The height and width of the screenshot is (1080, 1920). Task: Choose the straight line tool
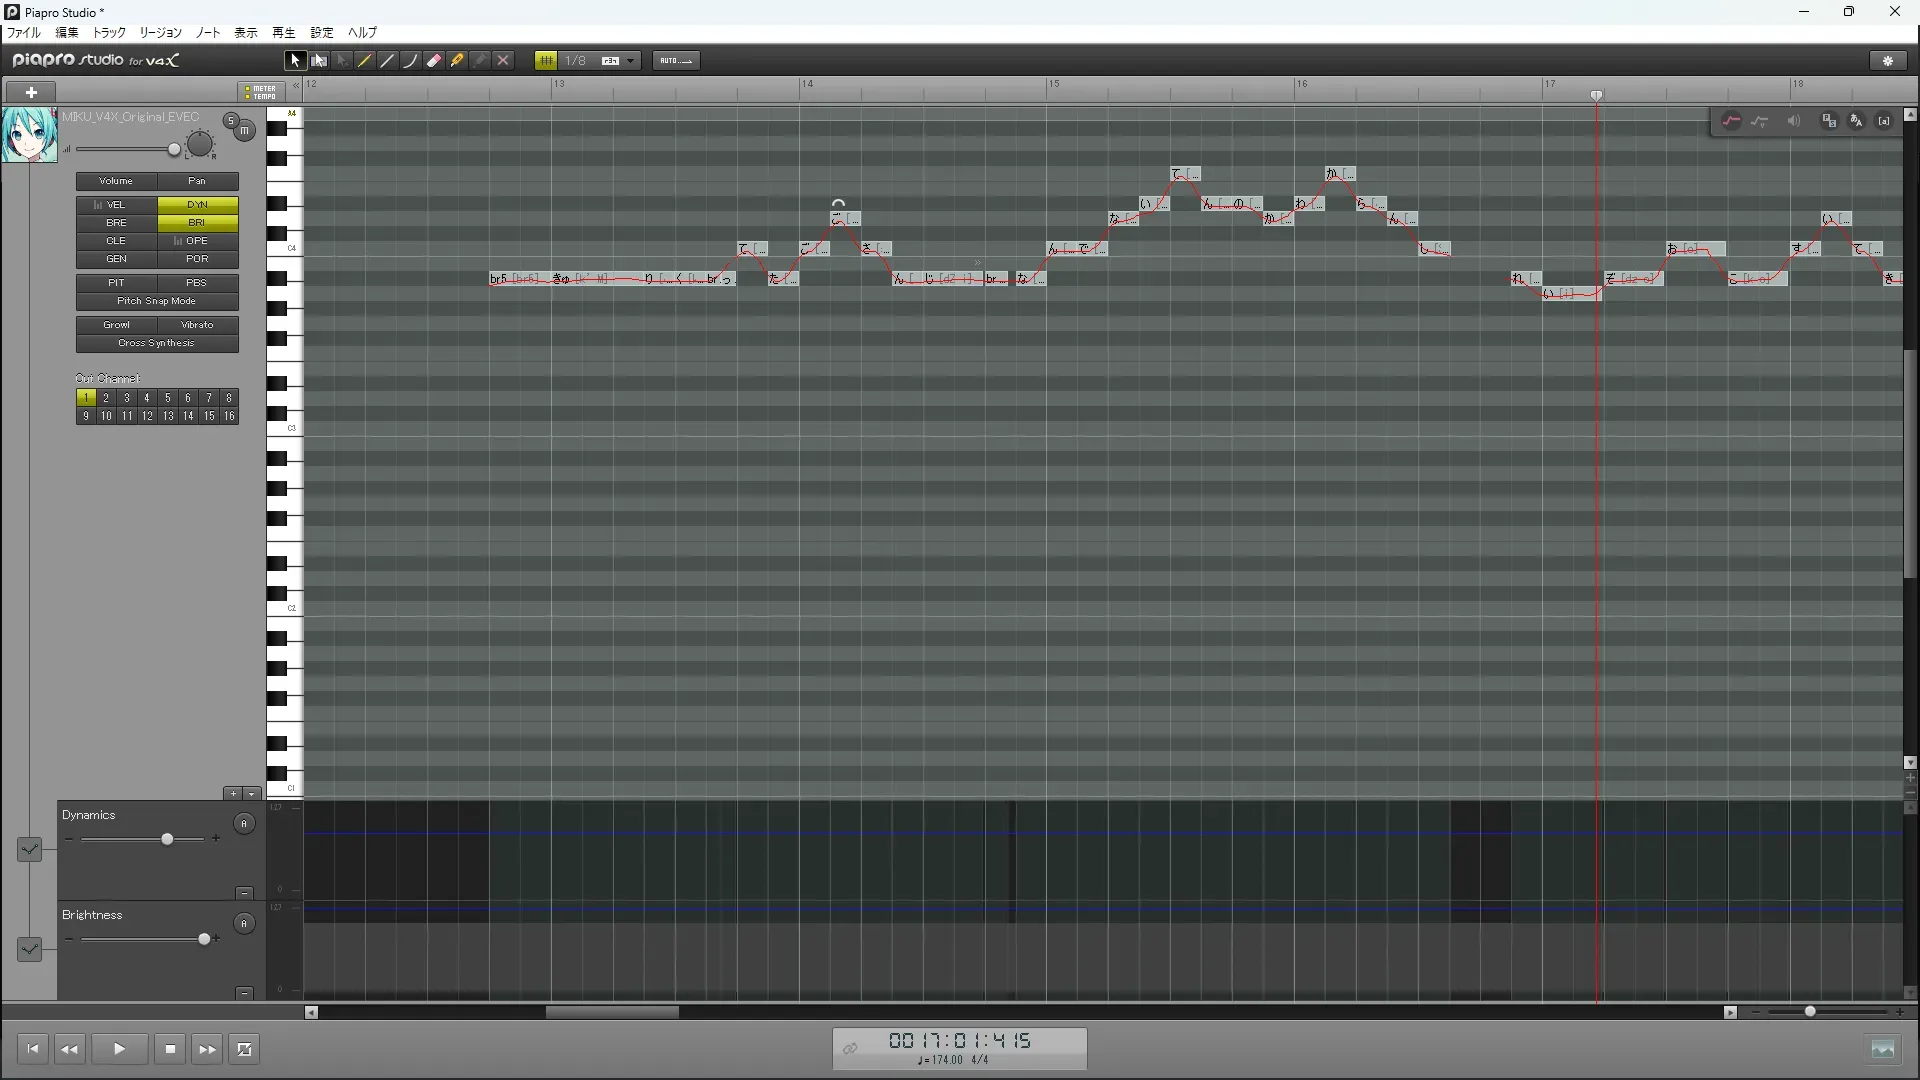pyautogui.click(x=388, y=61)
